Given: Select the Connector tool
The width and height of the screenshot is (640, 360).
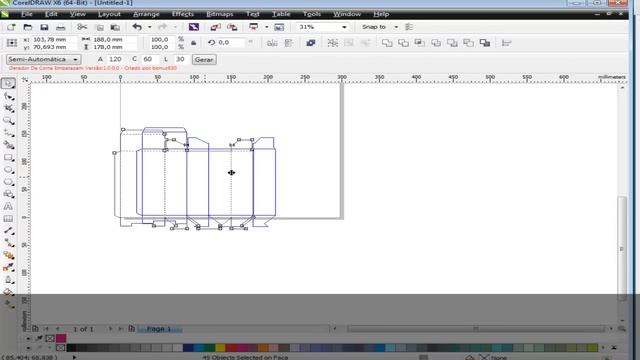Looking at the screenshot, I should point(8,243).
